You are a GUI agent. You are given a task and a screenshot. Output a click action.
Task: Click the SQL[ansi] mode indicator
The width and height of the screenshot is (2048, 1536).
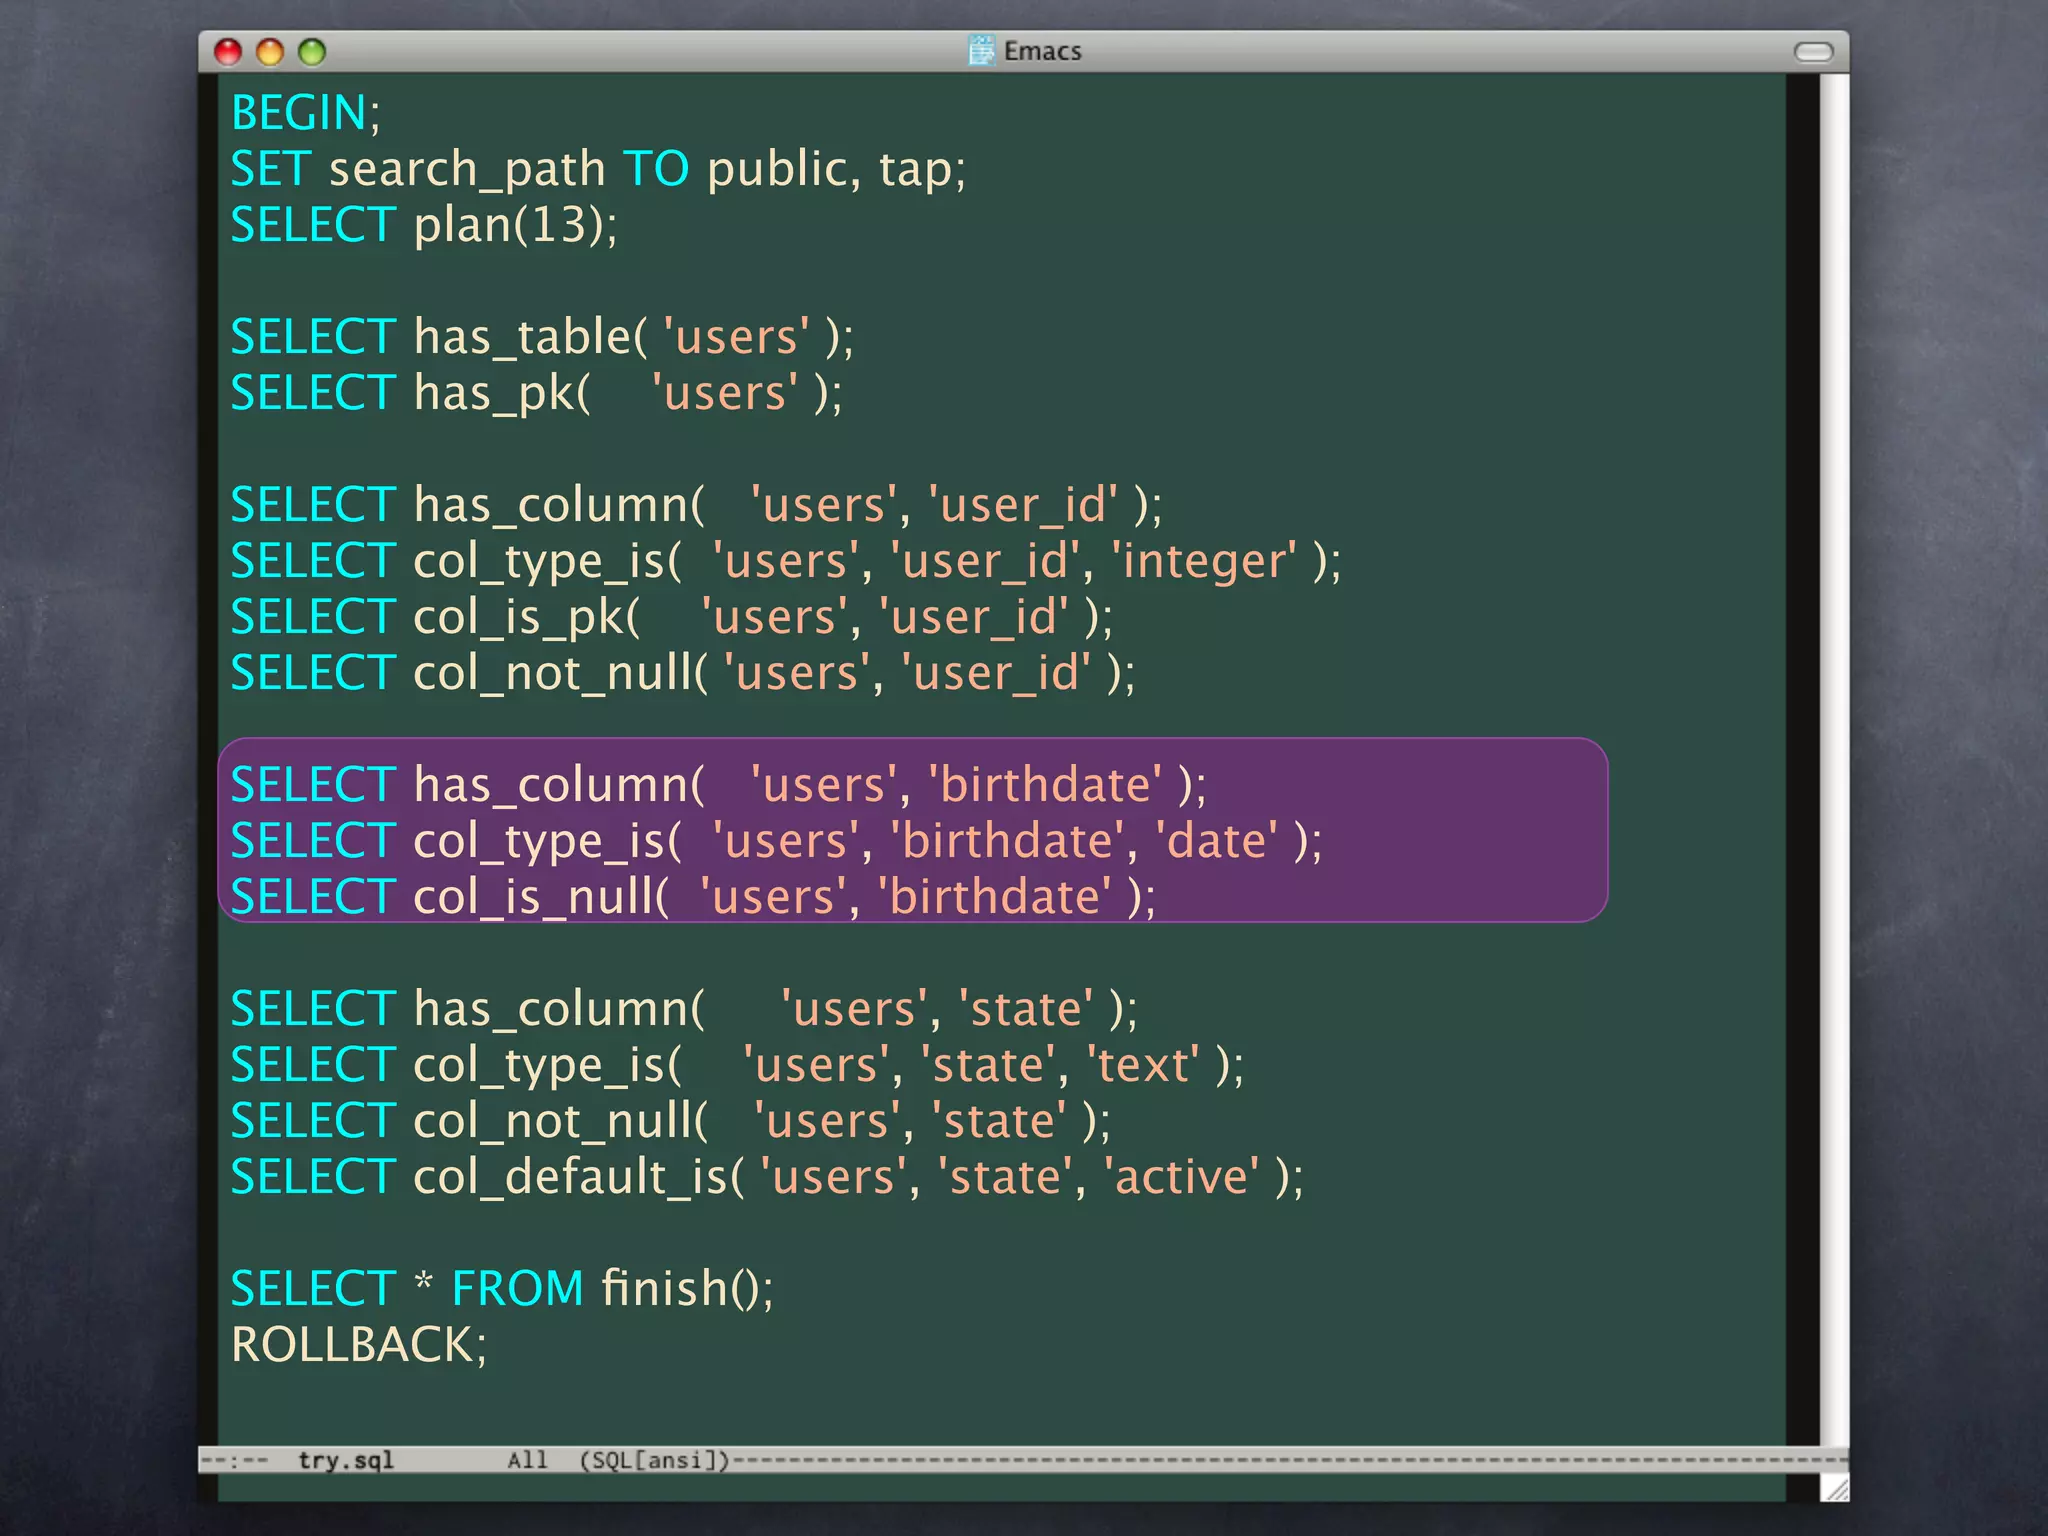point(655,1460)
